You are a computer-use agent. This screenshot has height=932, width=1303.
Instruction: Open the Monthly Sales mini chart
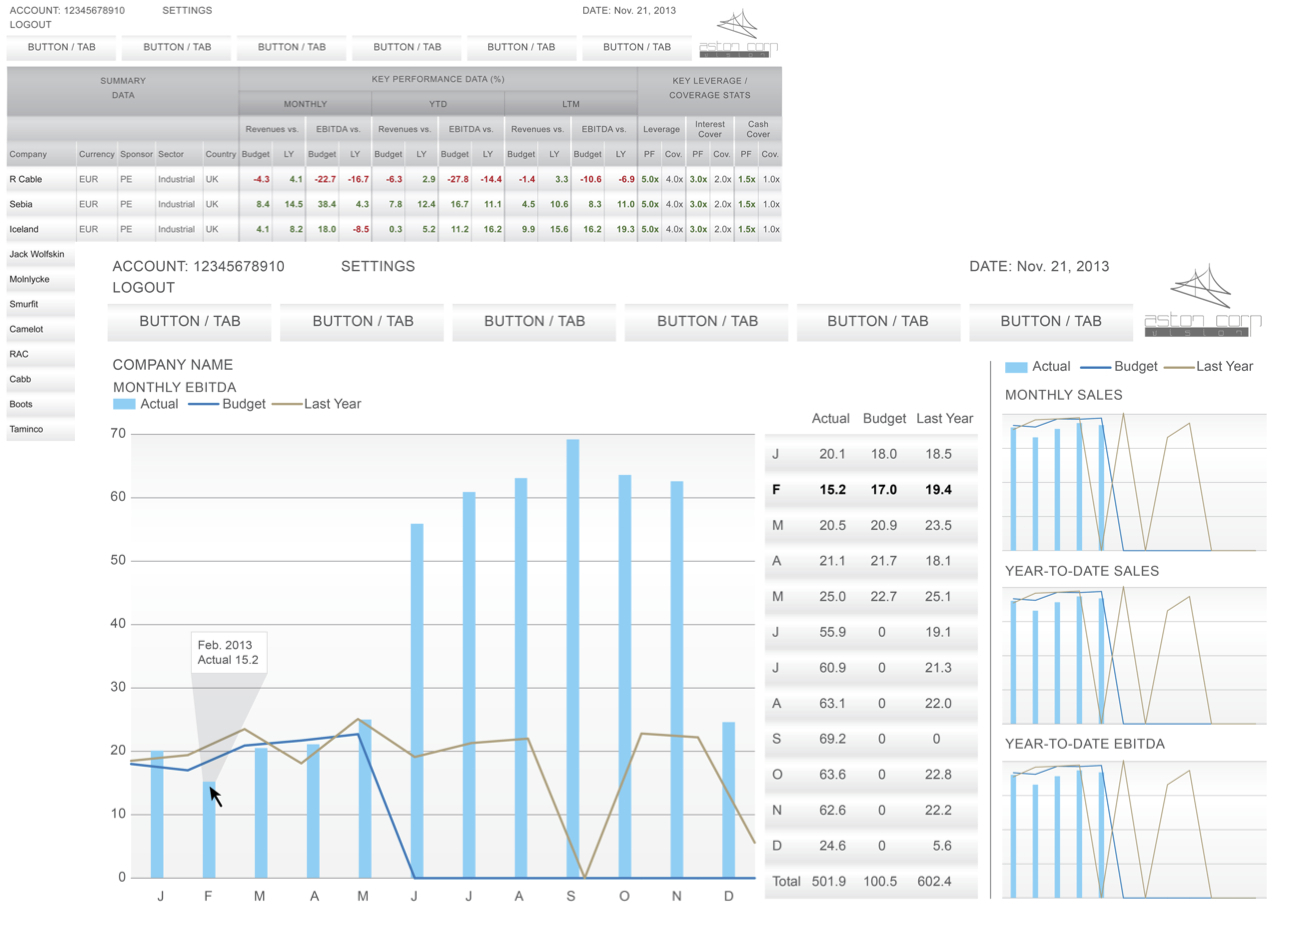pos(1135,482)
